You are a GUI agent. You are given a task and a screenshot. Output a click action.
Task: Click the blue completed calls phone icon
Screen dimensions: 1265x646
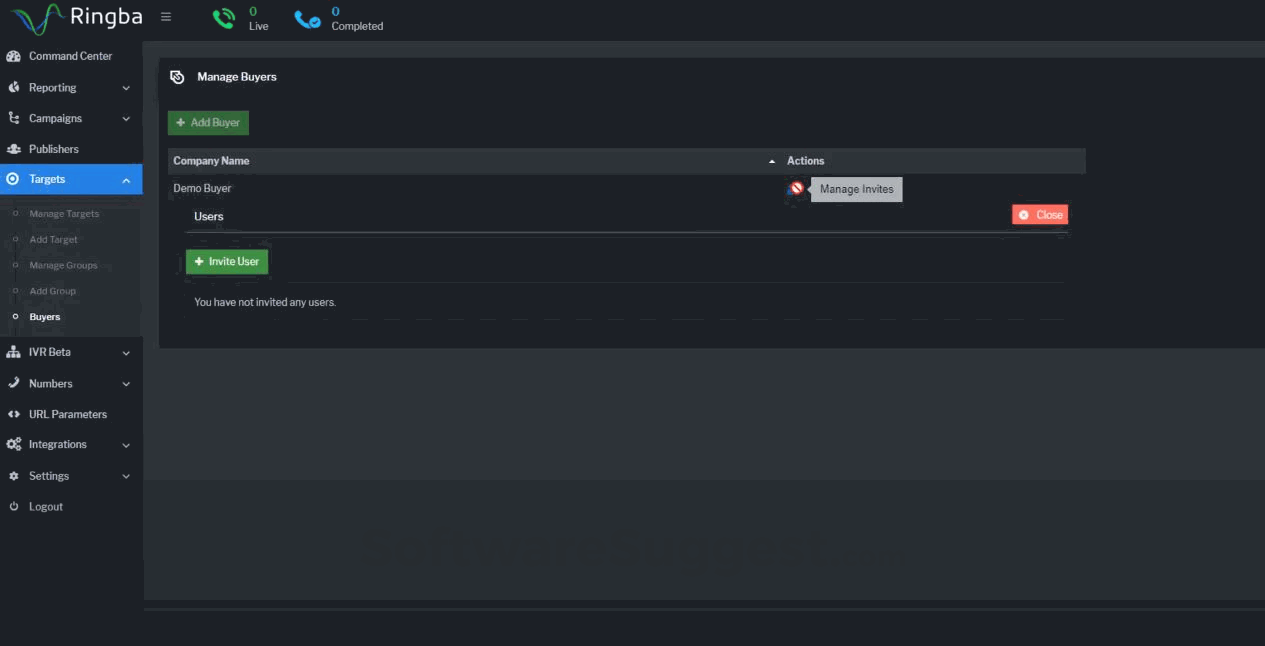tap(308, 19)
